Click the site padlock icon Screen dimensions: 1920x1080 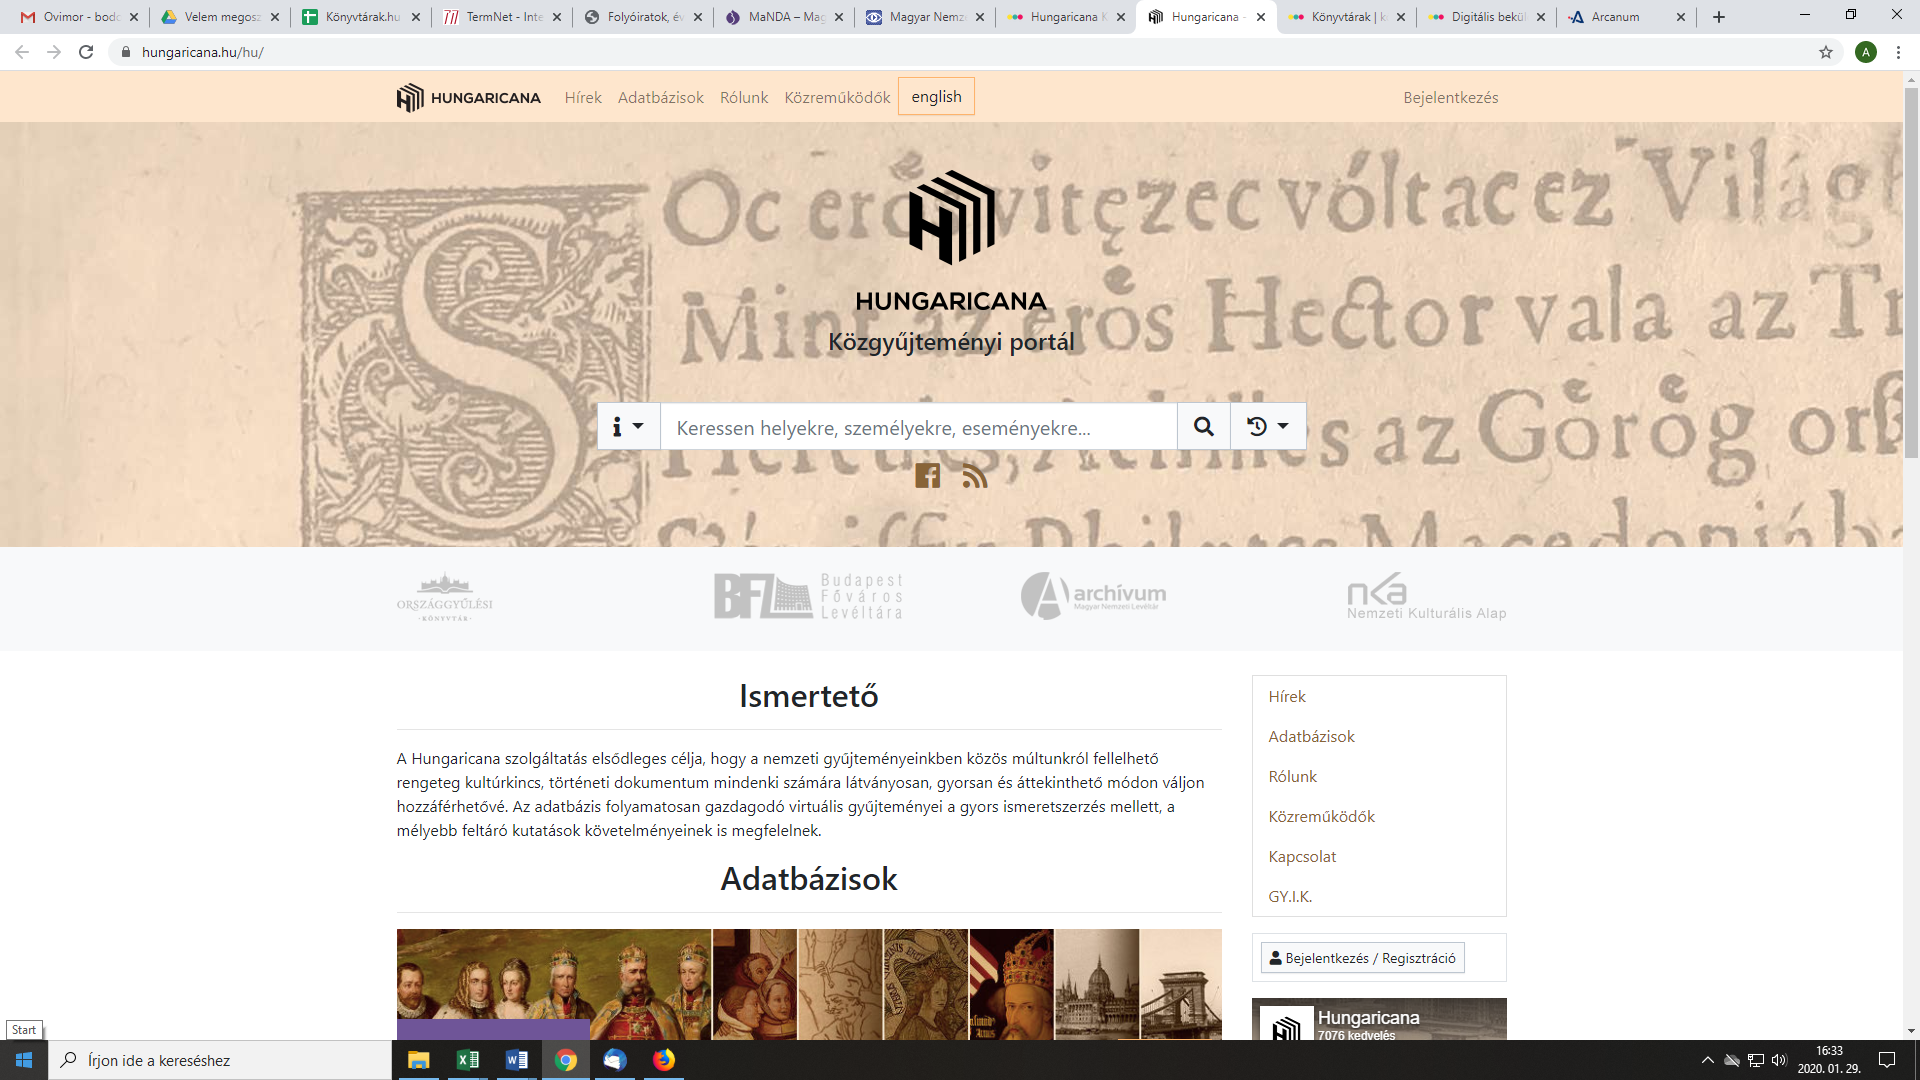pyautogui.click(x=125, y=52)
